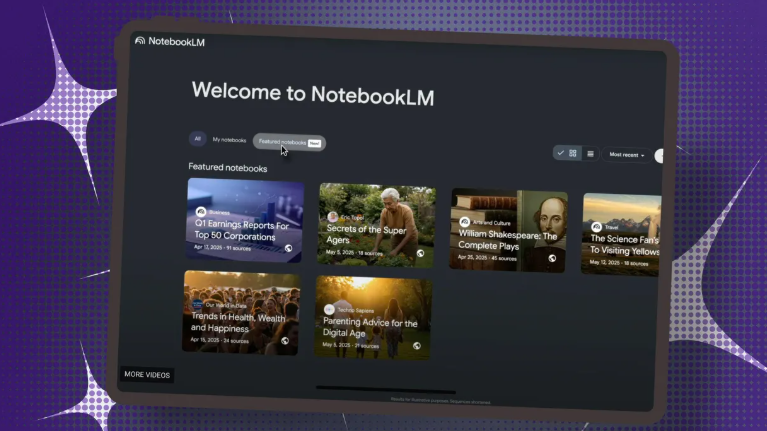The height and width of the screenshot is (431, 767).
Task: Open the Featured notebooks tab
Action: 289,142
